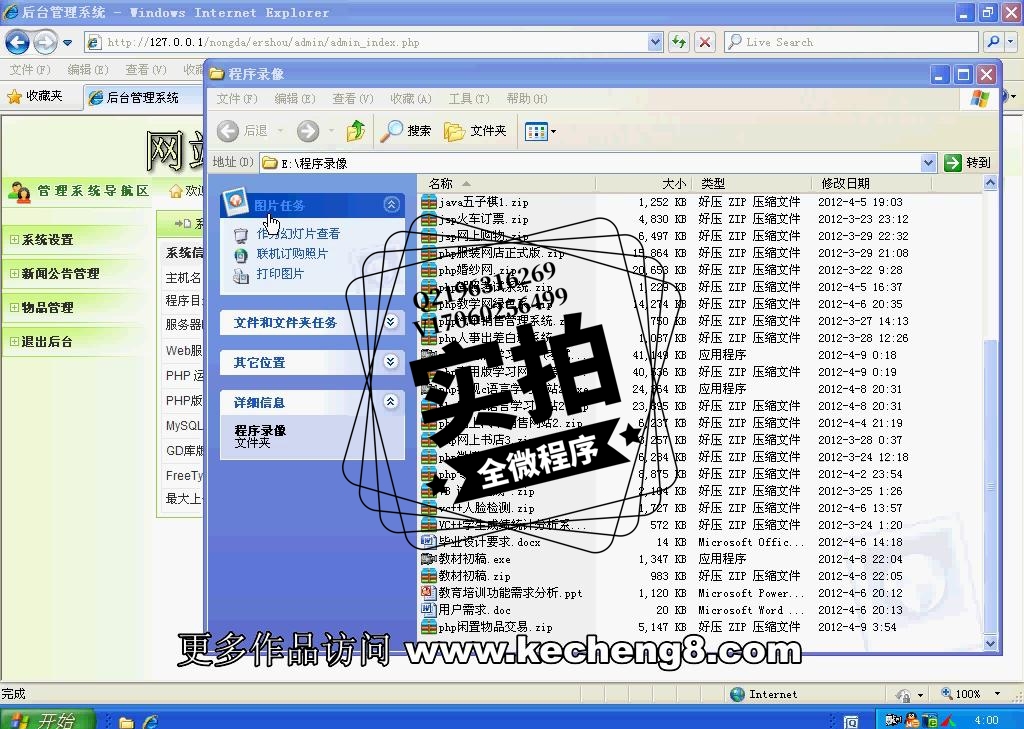Screen dimensions: 1024x729
Task: Select the 教材初稿.zip archive icon
Action: pyautogui.click(x=428, y=575)
